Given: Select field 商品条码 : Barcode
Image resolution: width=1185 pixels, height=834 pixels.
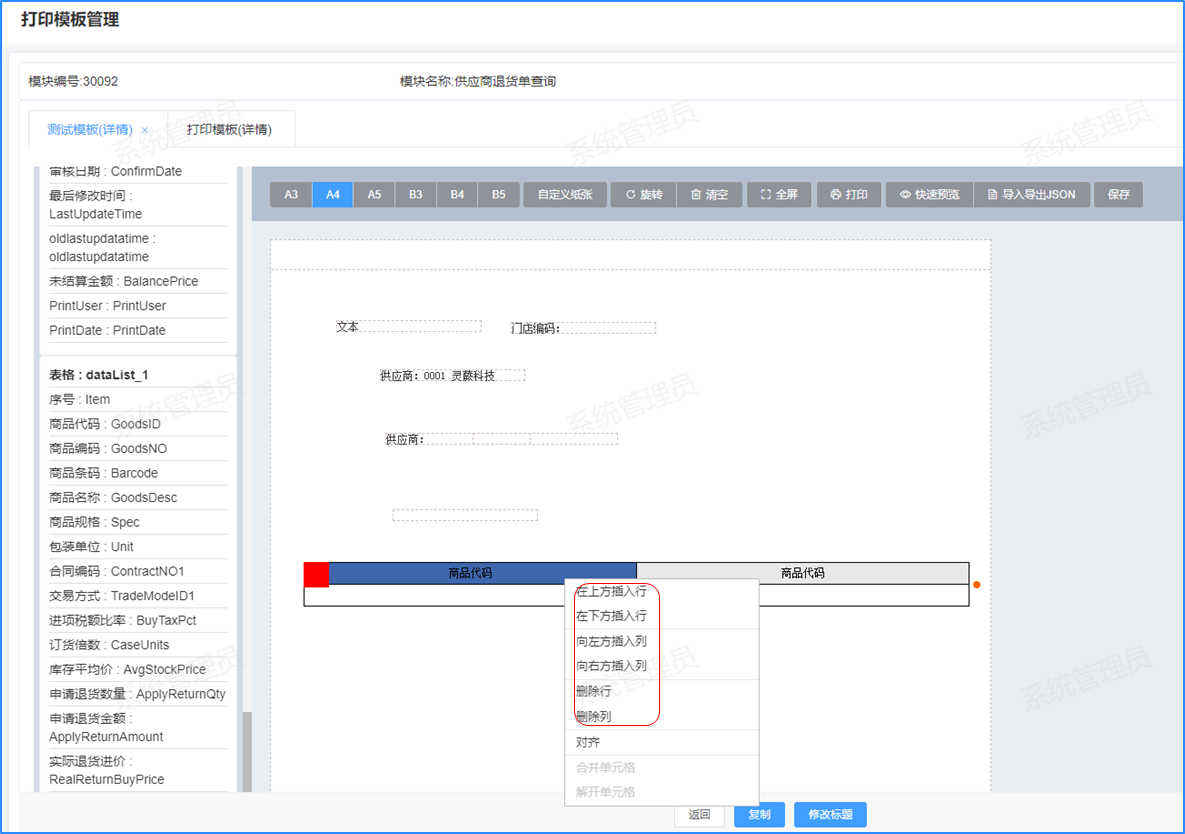Looking at the screenshot, I should pos(138,473).
